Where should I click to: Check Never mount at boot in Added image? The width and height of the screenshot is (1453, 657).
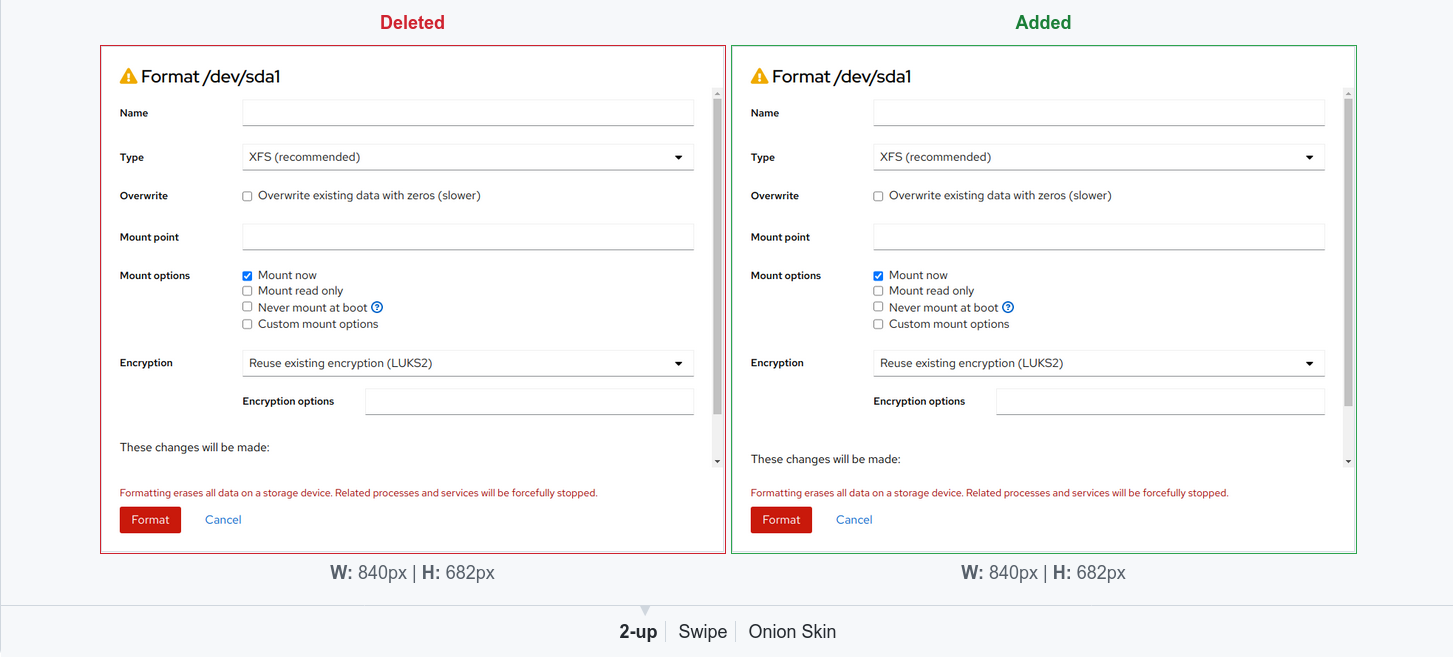[x=878, y=307]
